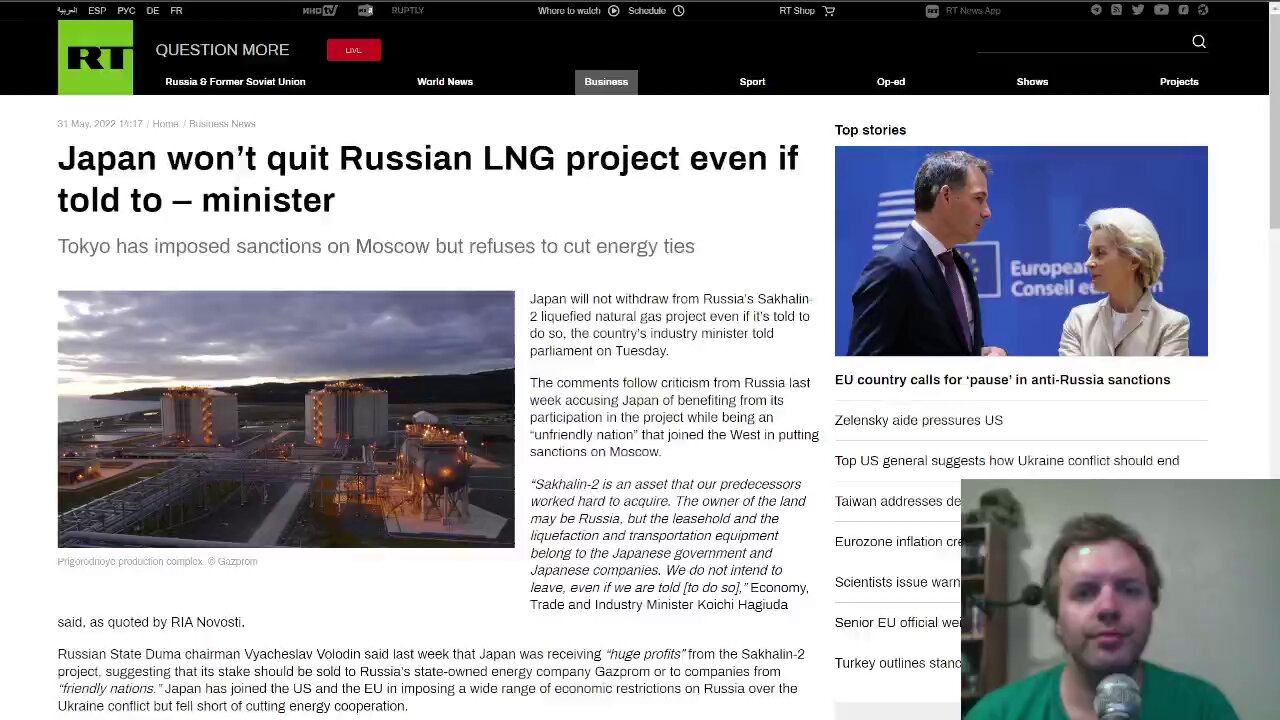Click the photo caption 'Prigorodnoye production complex'
This screenshot has height=720, width=1280.
click(x=157, y=562)
